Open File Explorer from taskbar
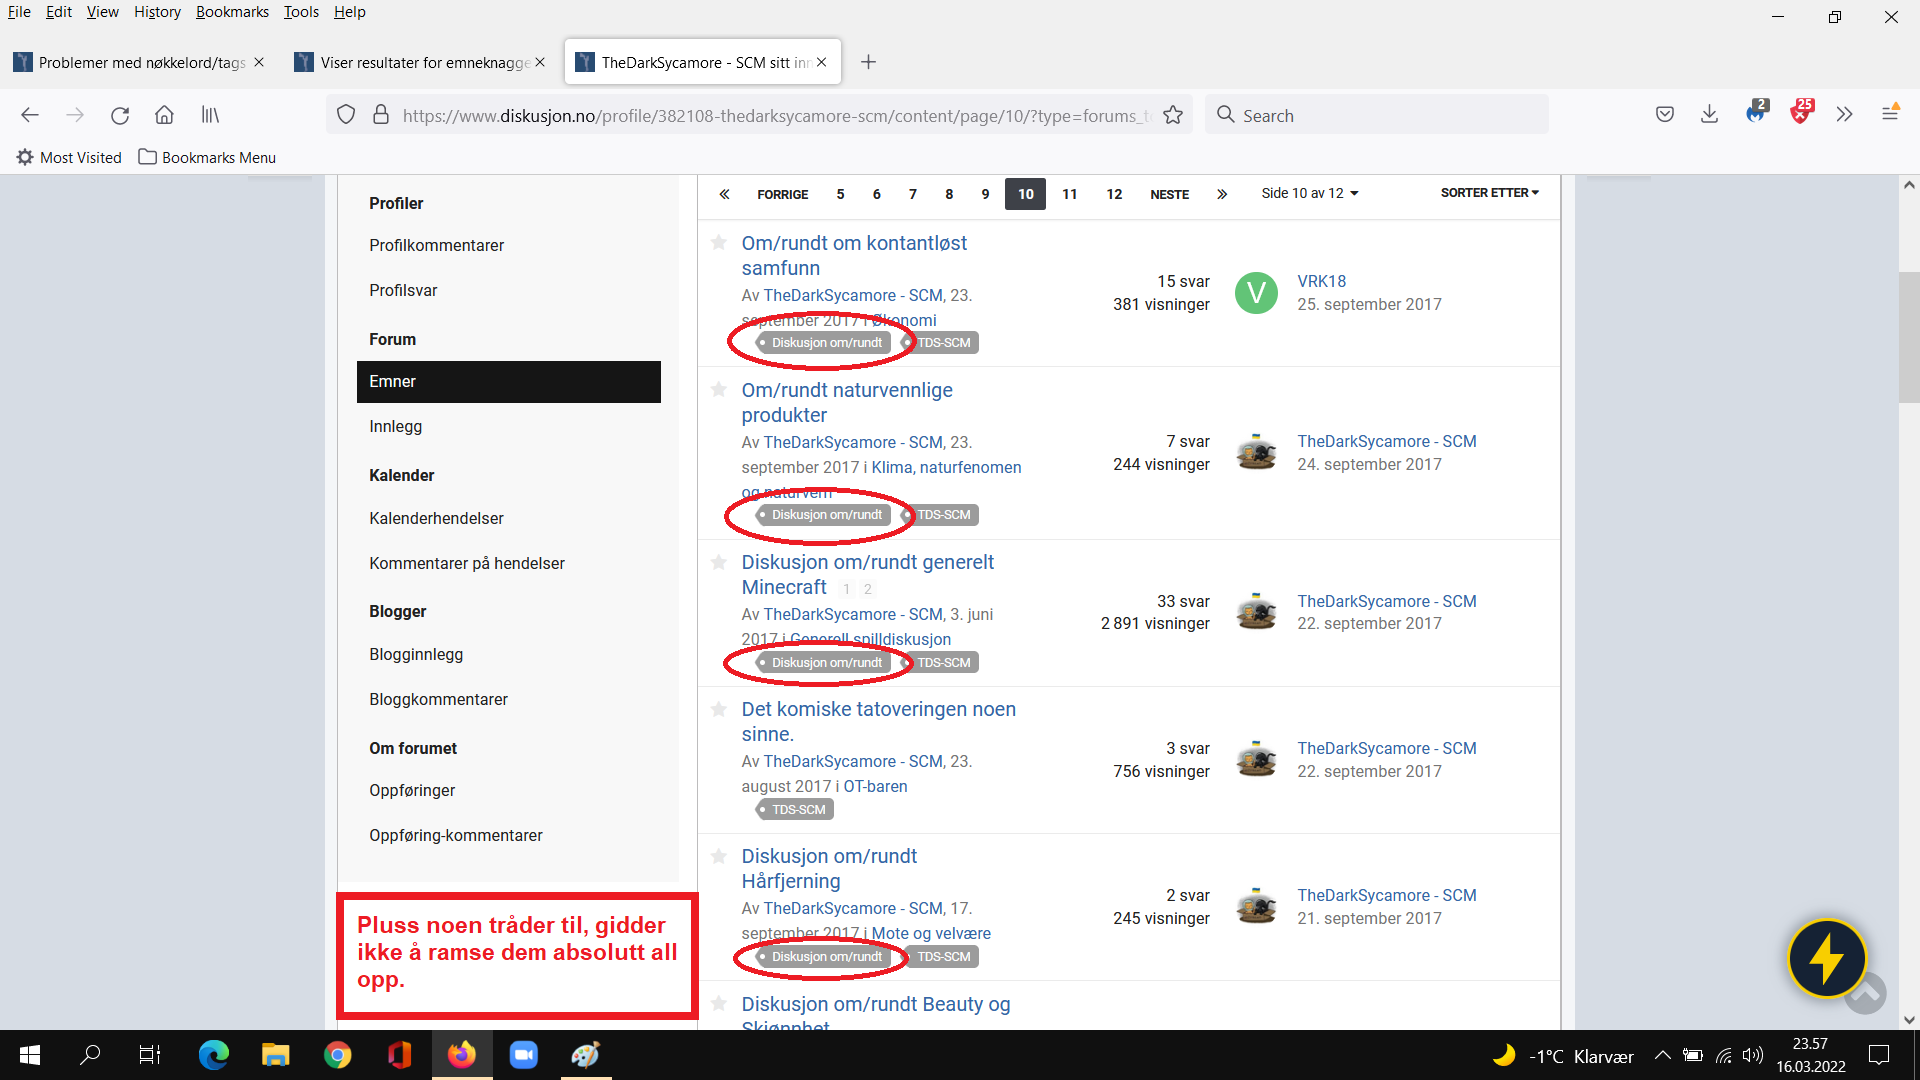The height and width of the screenshot is (1080, 1920). (x=275, y=1055)
